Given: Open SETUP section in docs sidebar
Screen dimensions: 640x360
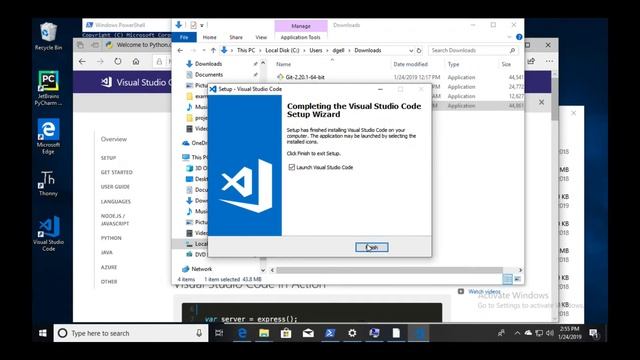Looking at the screenshot, I should pos(108,158).
